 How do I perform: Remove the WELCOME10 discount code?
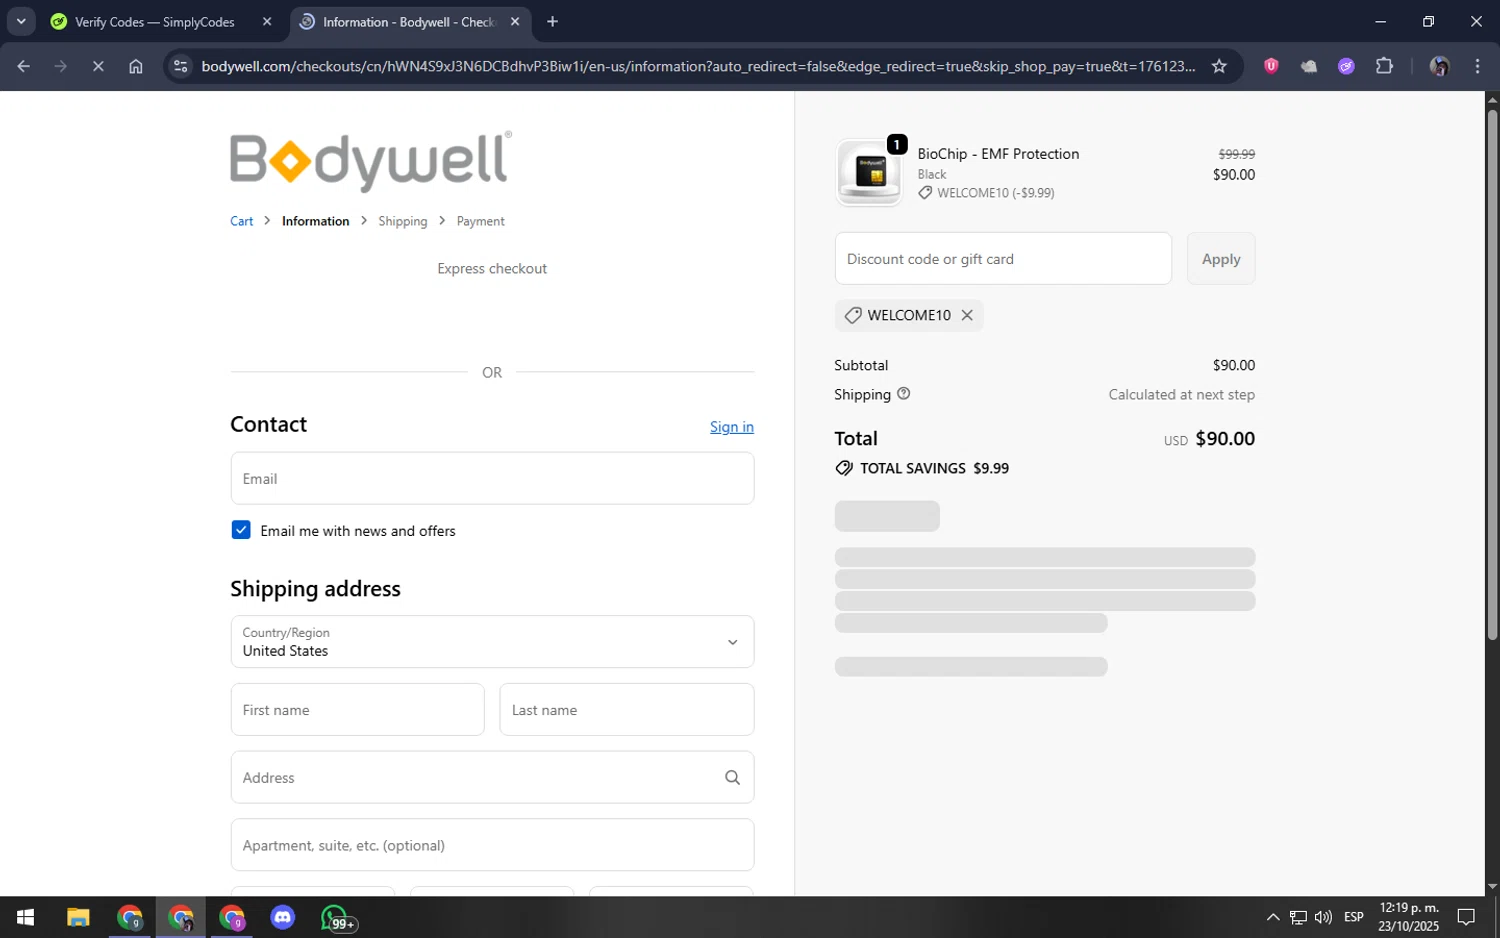(x=967, y=315)
